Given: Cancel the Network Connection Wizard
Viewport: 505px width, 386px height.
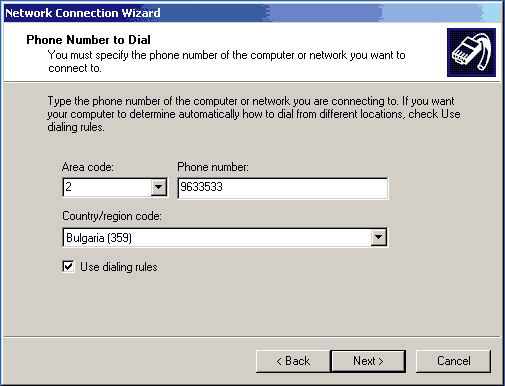Looking at the screenshot, I should (x=453, y=361).
